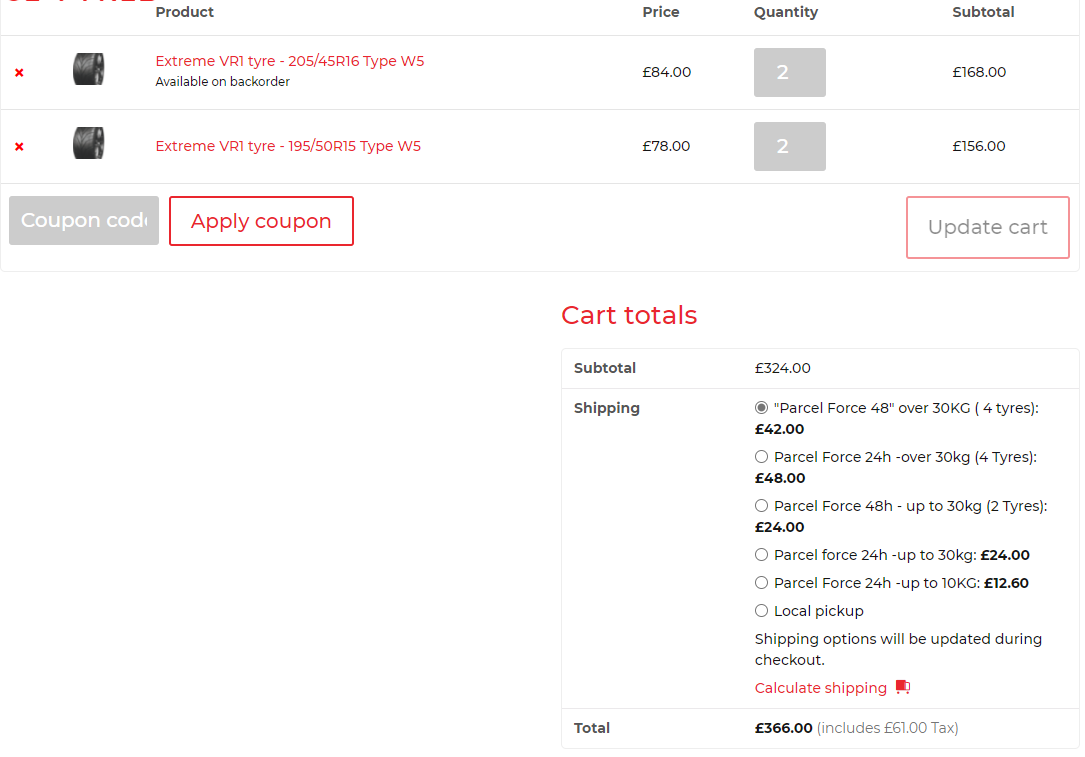Pick Parcel force 24h up to 30kg
Screen dimensions: 1085x757
(761, 555)
